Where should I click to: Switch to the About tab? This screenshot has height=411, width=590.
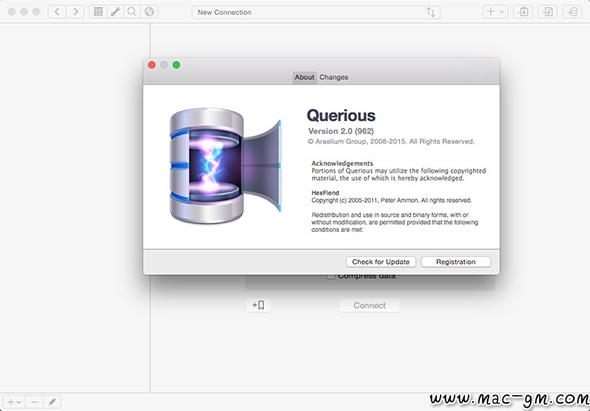click(304, 77)
